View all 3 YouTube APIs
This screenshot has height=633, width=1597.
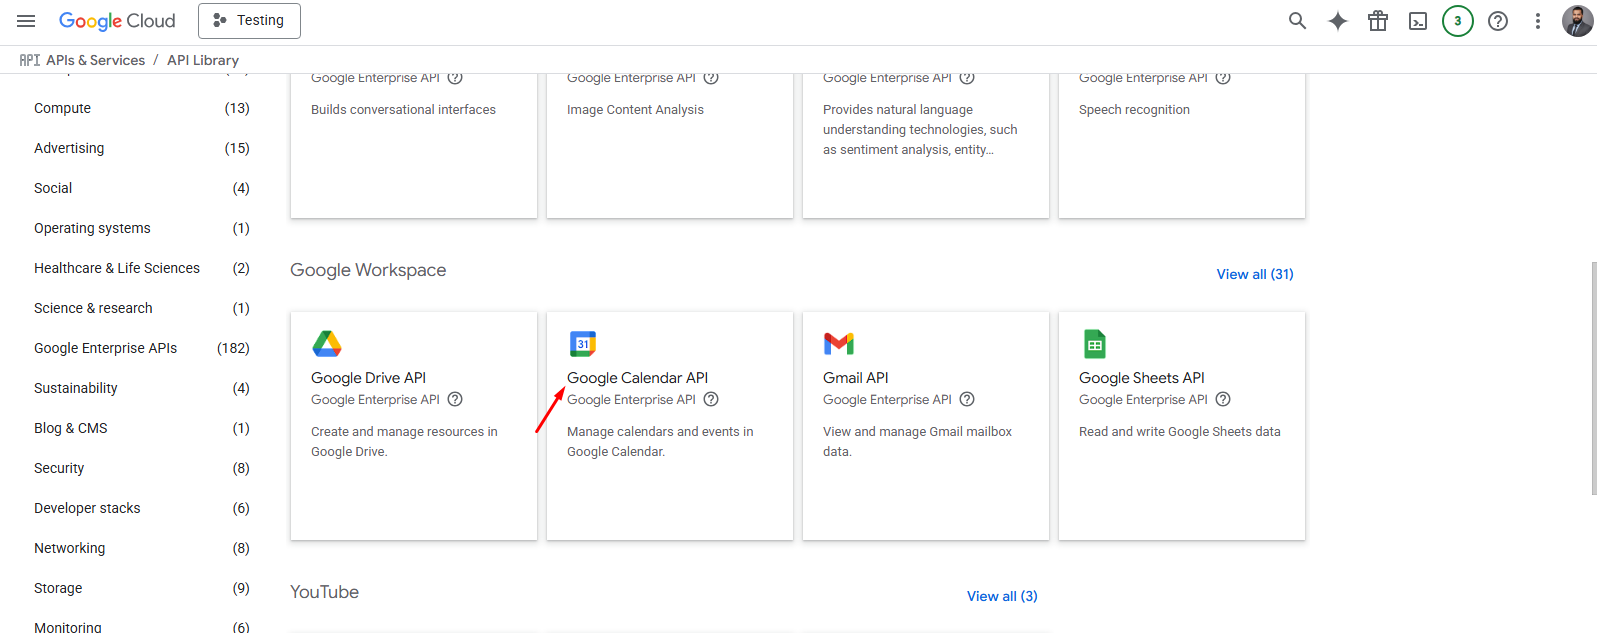(x=1001, y=596)
